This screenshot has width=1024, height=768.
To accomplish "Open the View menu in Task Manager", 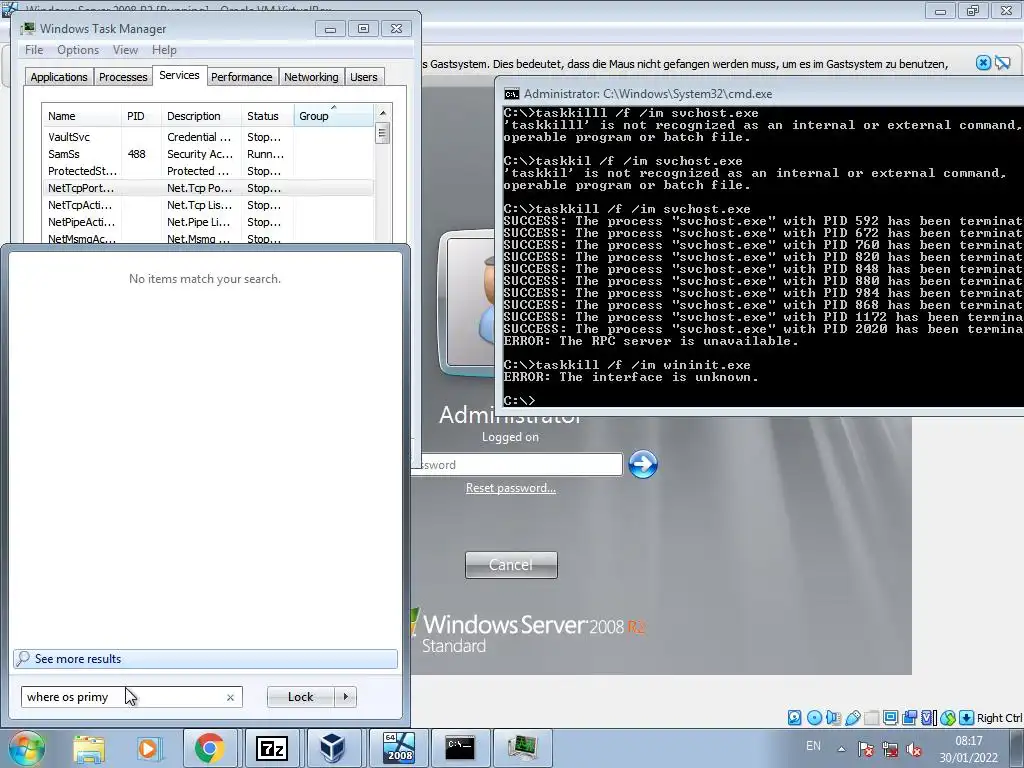I will 125,50.
